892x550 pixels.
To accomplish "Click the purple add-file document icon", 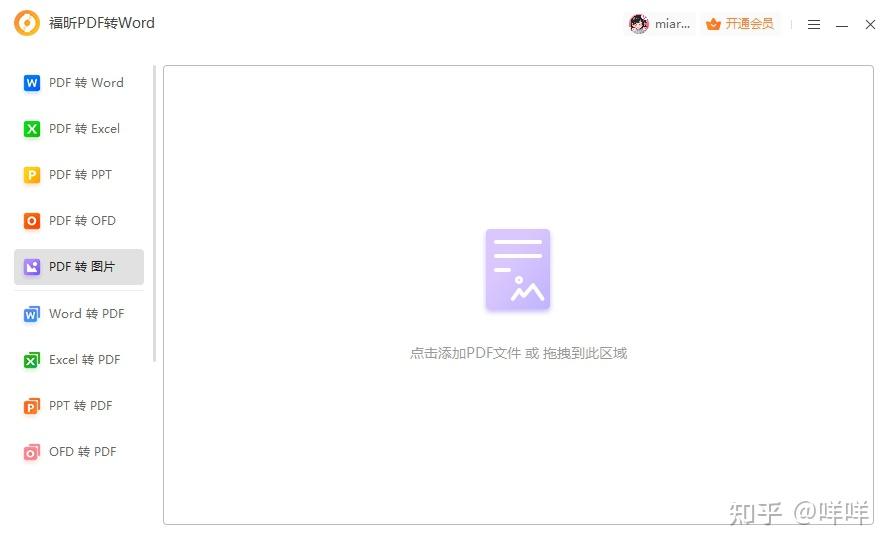I will (x=518, y=270).
